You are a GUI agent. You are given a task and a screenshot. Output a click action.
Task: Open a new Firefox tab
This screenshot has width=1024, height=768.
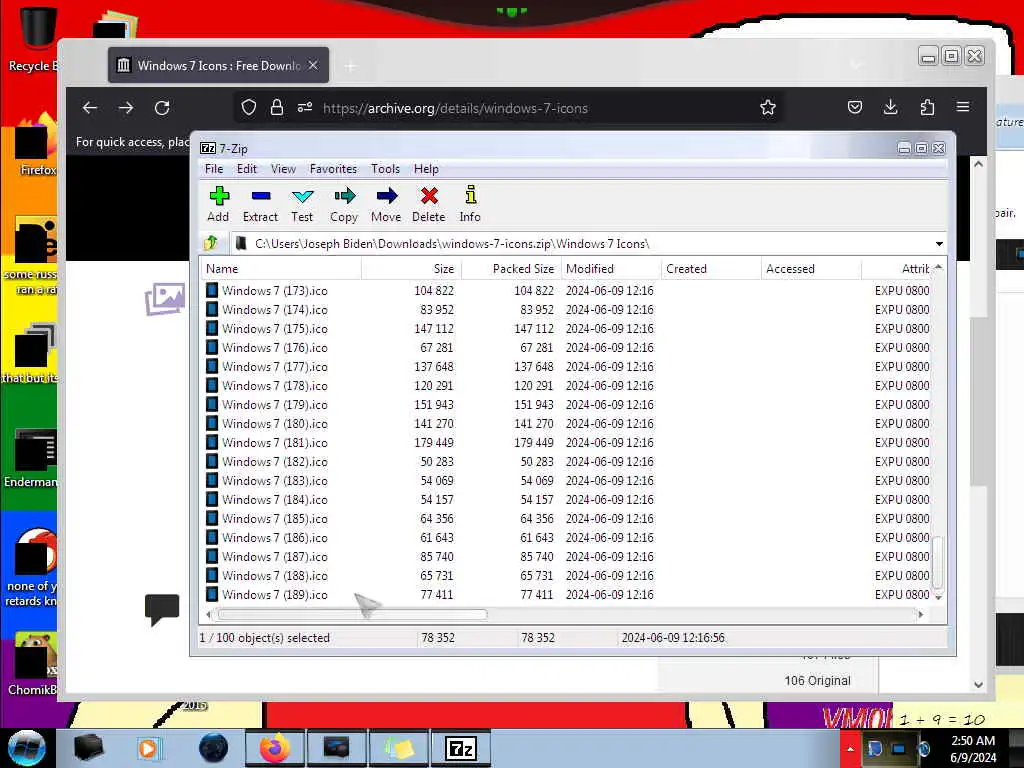(350, 66)
